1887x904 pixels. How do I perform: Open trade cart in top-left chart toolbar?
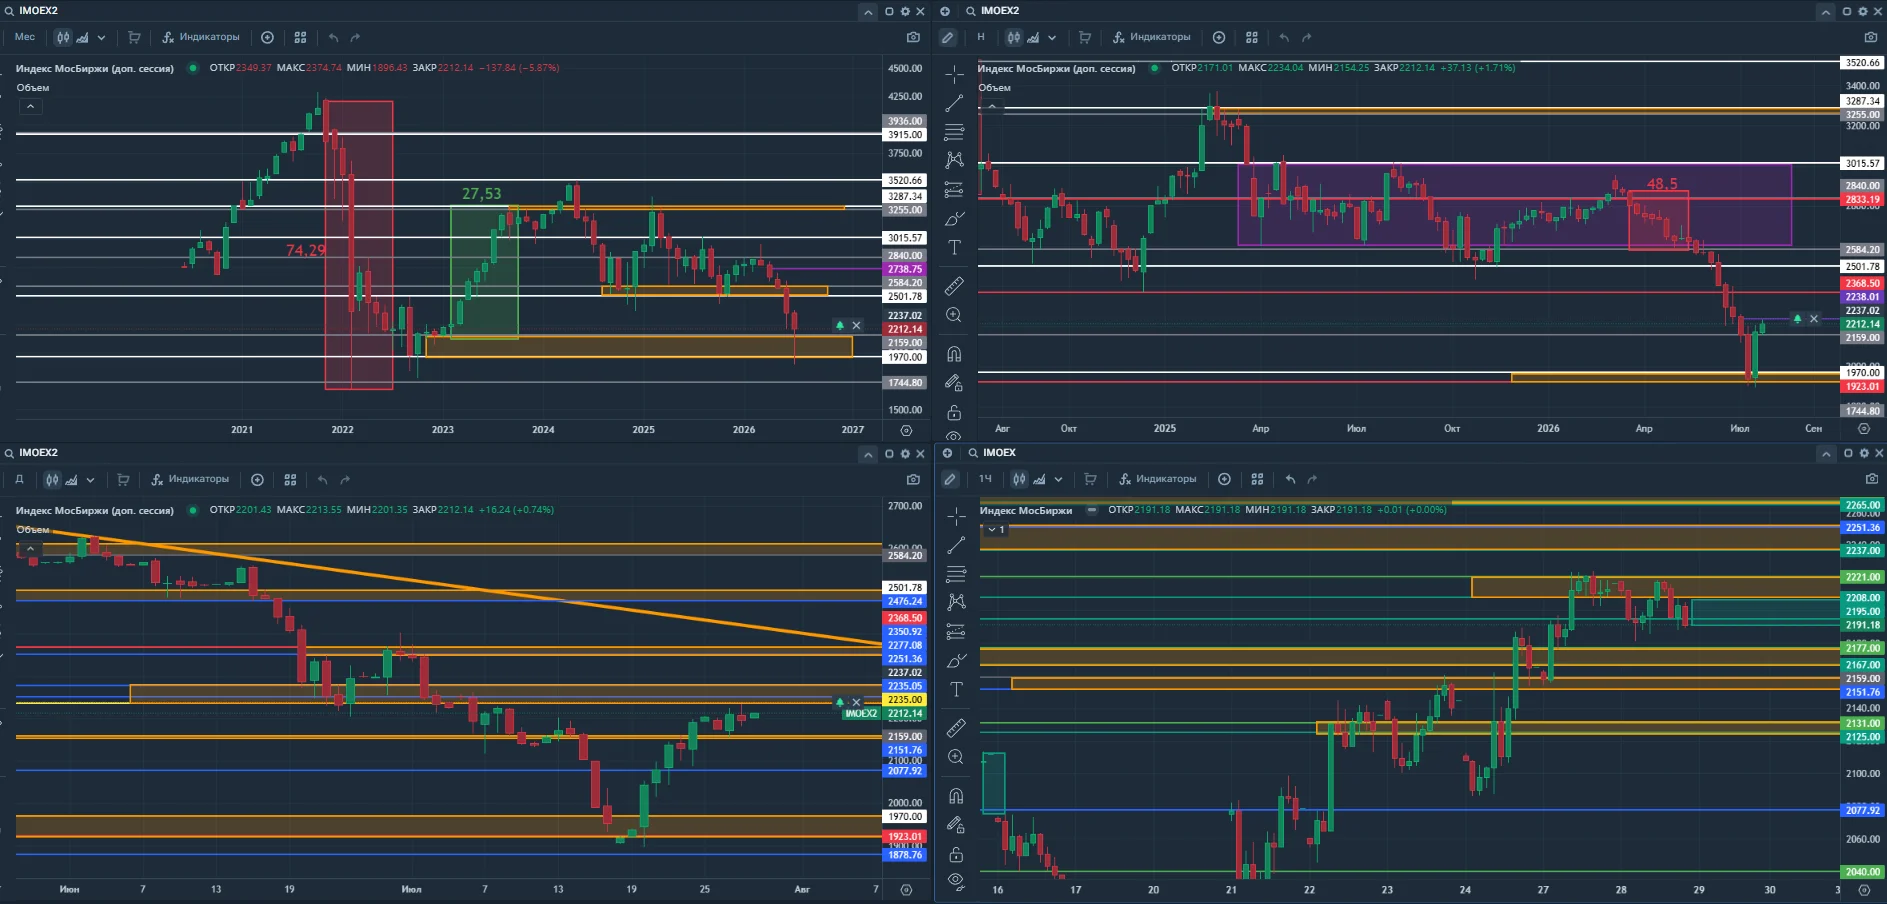(x=134, y=37)
